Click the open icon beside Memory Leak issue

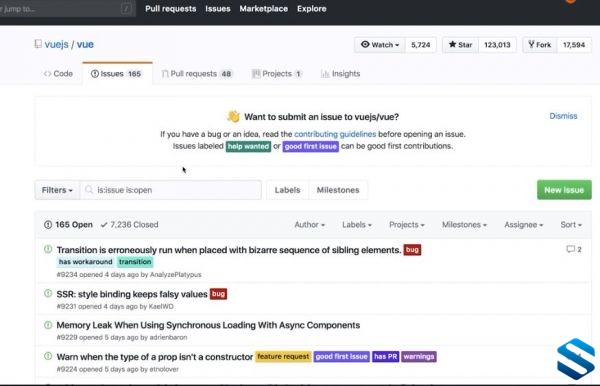(48, 325)
